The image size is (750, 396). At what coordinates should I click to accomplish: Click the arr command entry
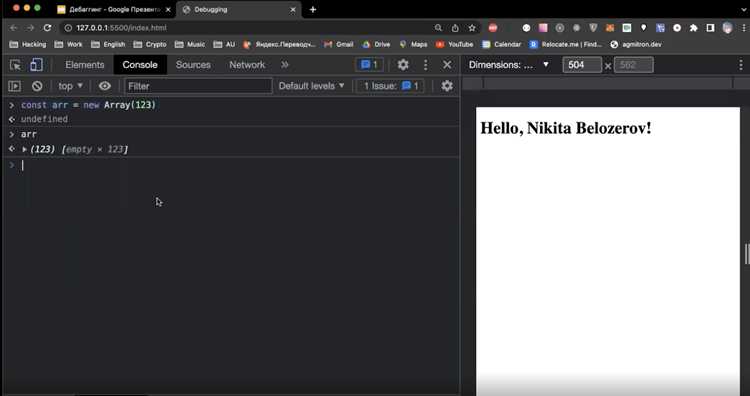point(29,134)
